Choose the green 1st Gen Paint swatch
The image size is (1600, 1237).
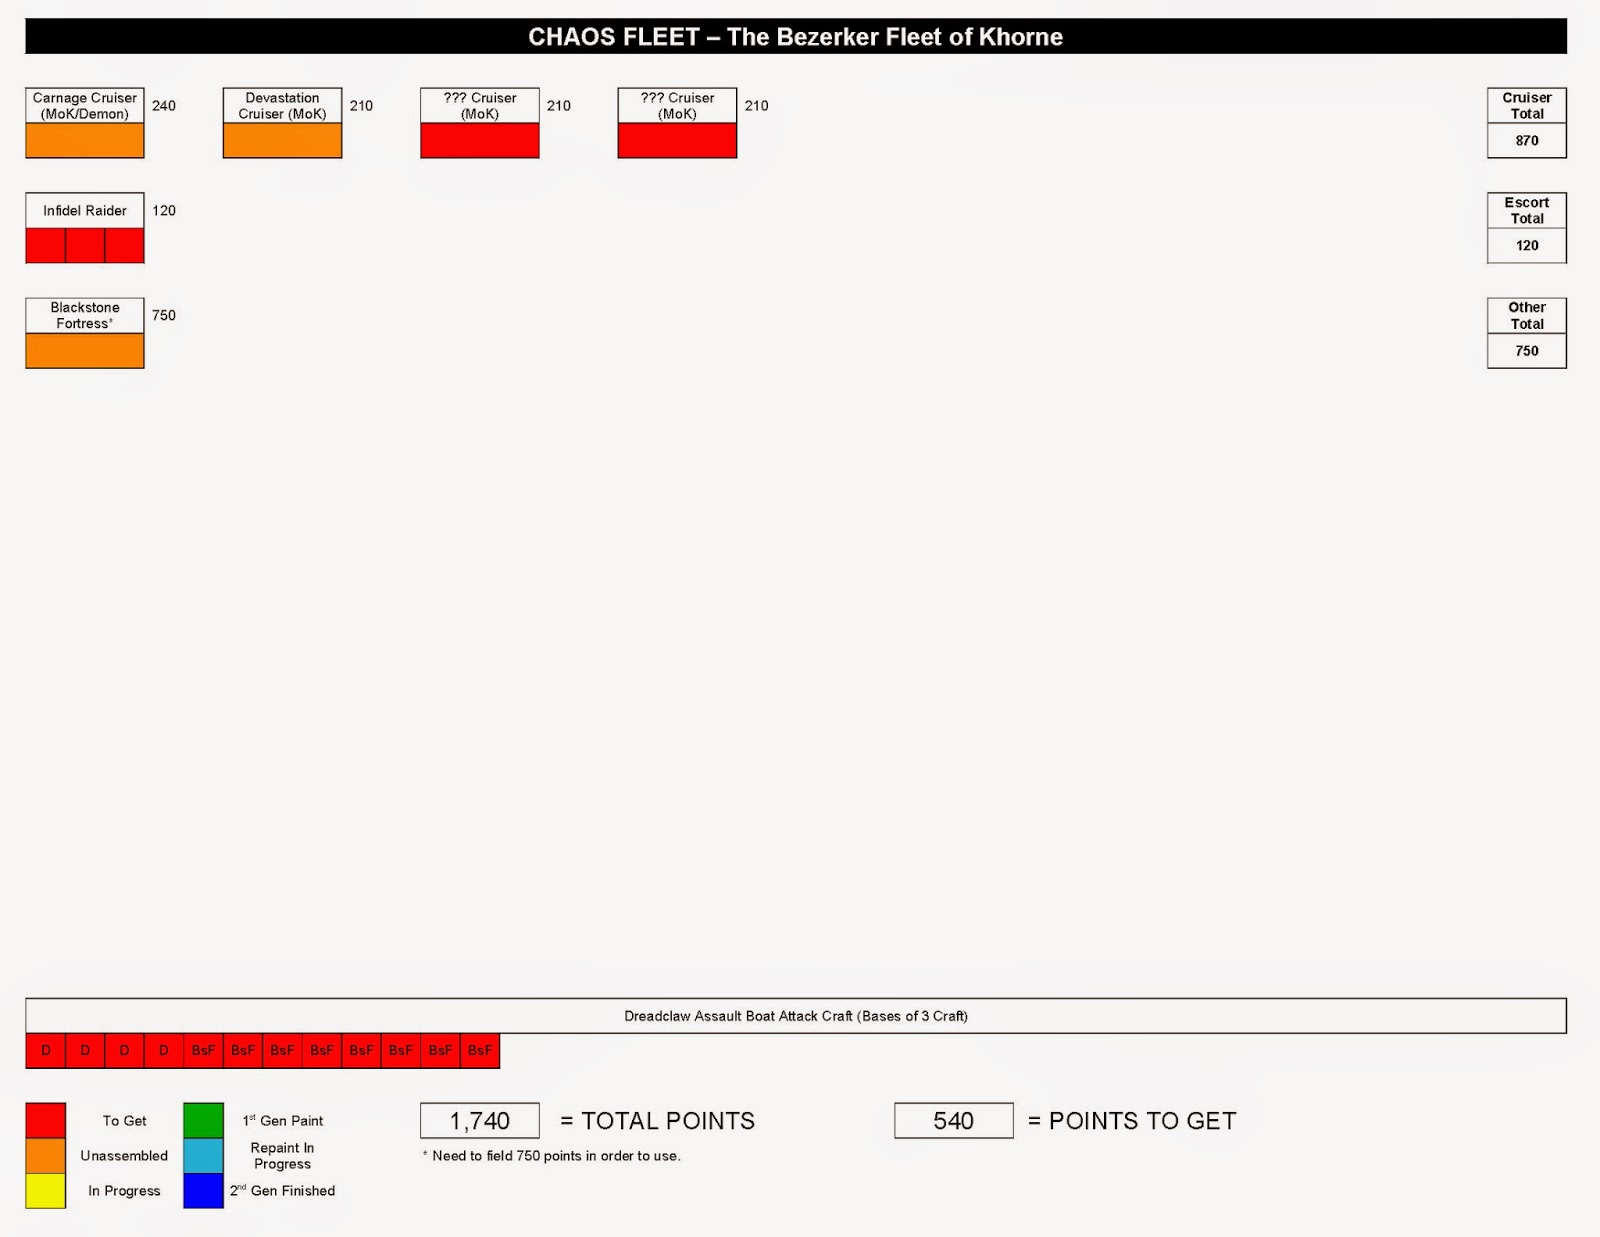[x=203, y=1120]
